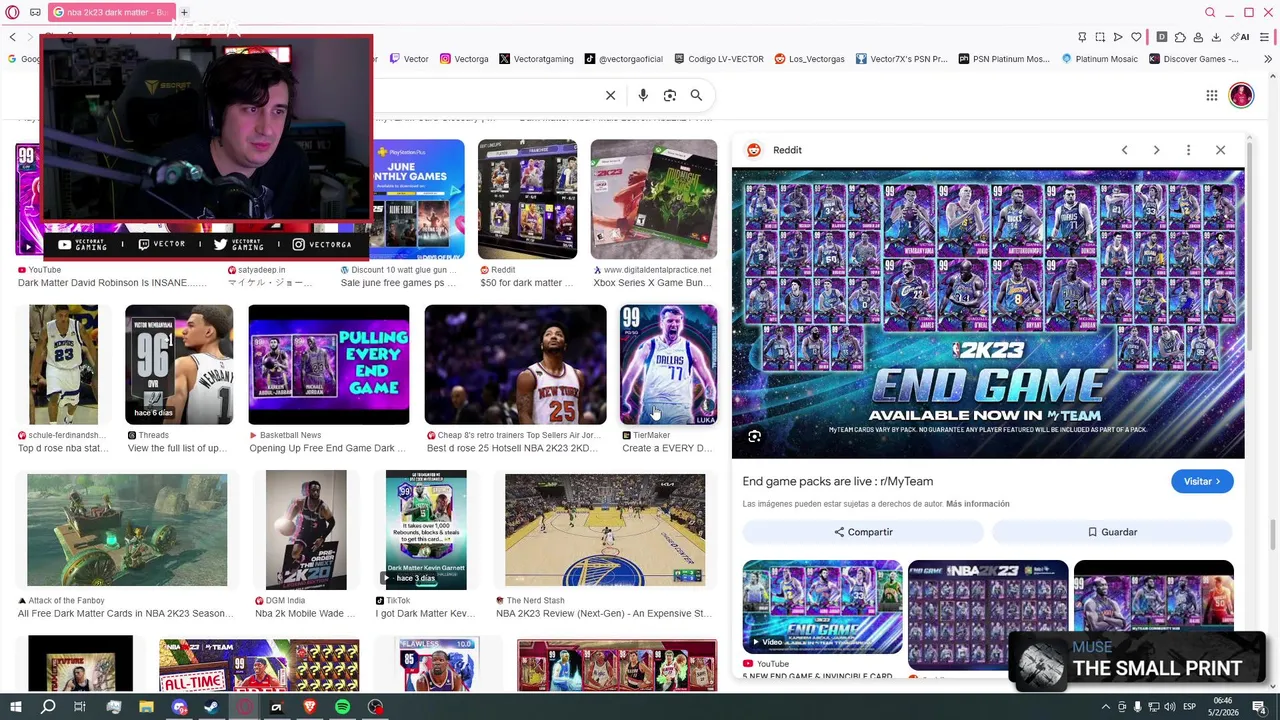
Task: Select the 'nba 2k23 dark matter' tab
Action: (111, 12)
